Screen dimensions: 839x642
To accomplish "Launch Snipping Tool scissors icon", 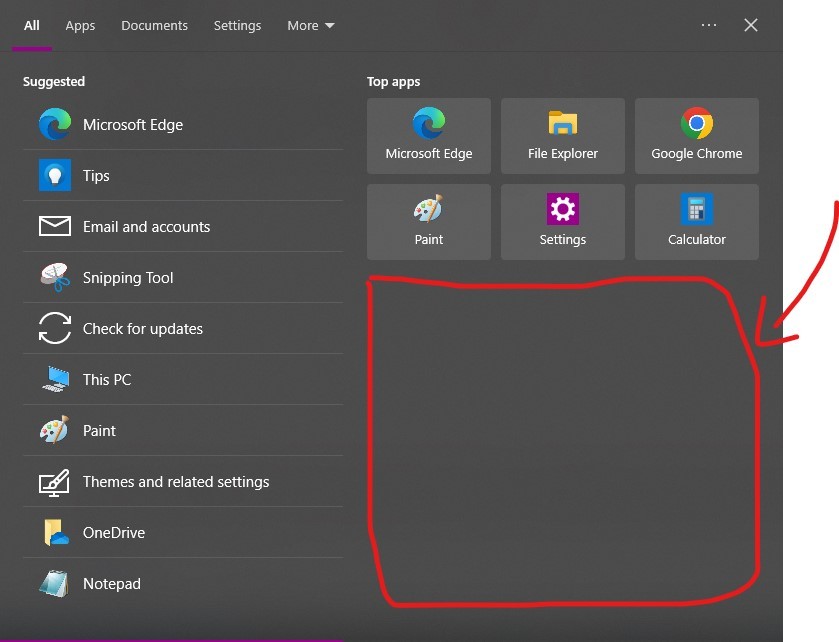I will (x=55, y=277).
